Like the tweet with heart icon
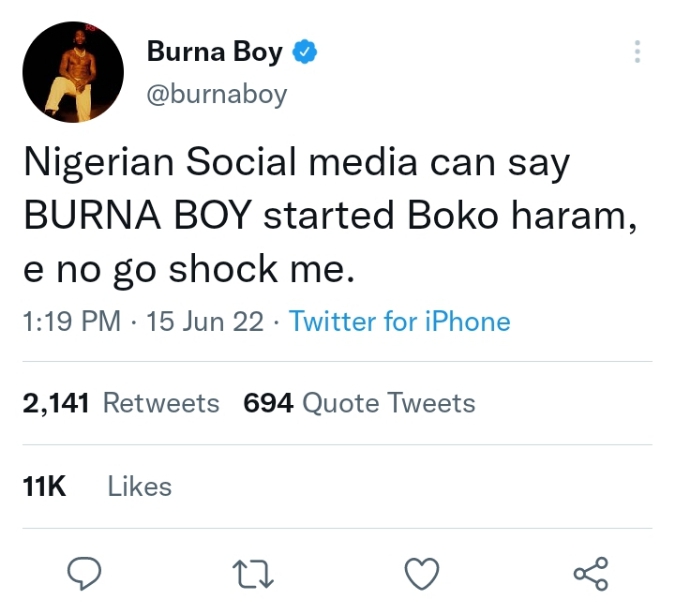This screenshot has height=615, width=675. [x=422, y=573]
